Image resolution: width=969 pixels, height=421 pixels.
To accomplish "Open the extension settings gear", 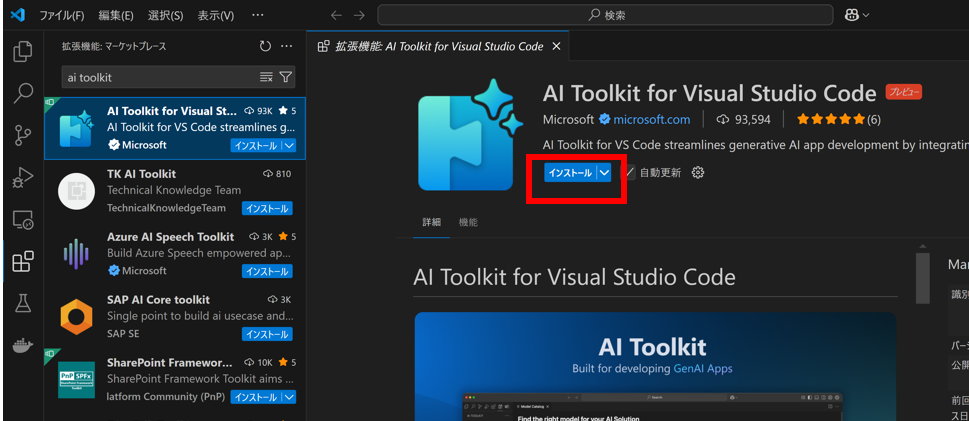I will pos(698,172).
